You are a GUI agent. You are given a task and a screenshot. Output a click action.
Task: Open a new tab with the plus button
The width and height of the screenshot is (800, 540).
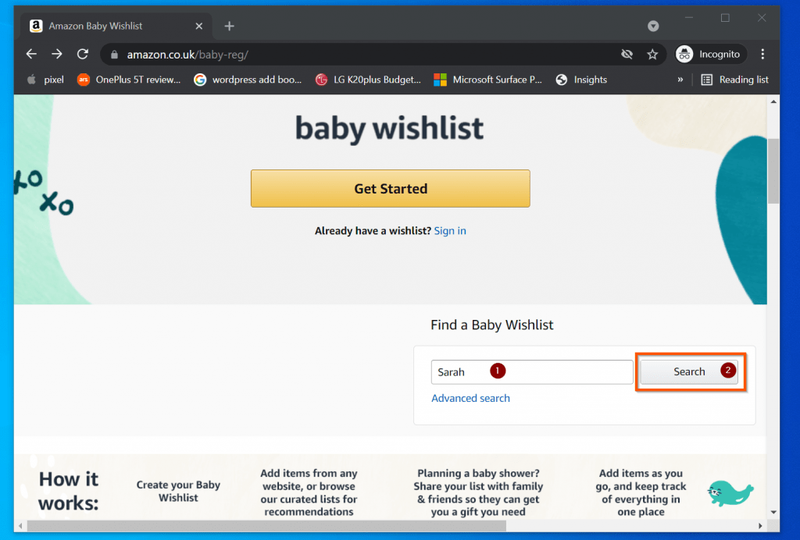(x=229, y=26)
